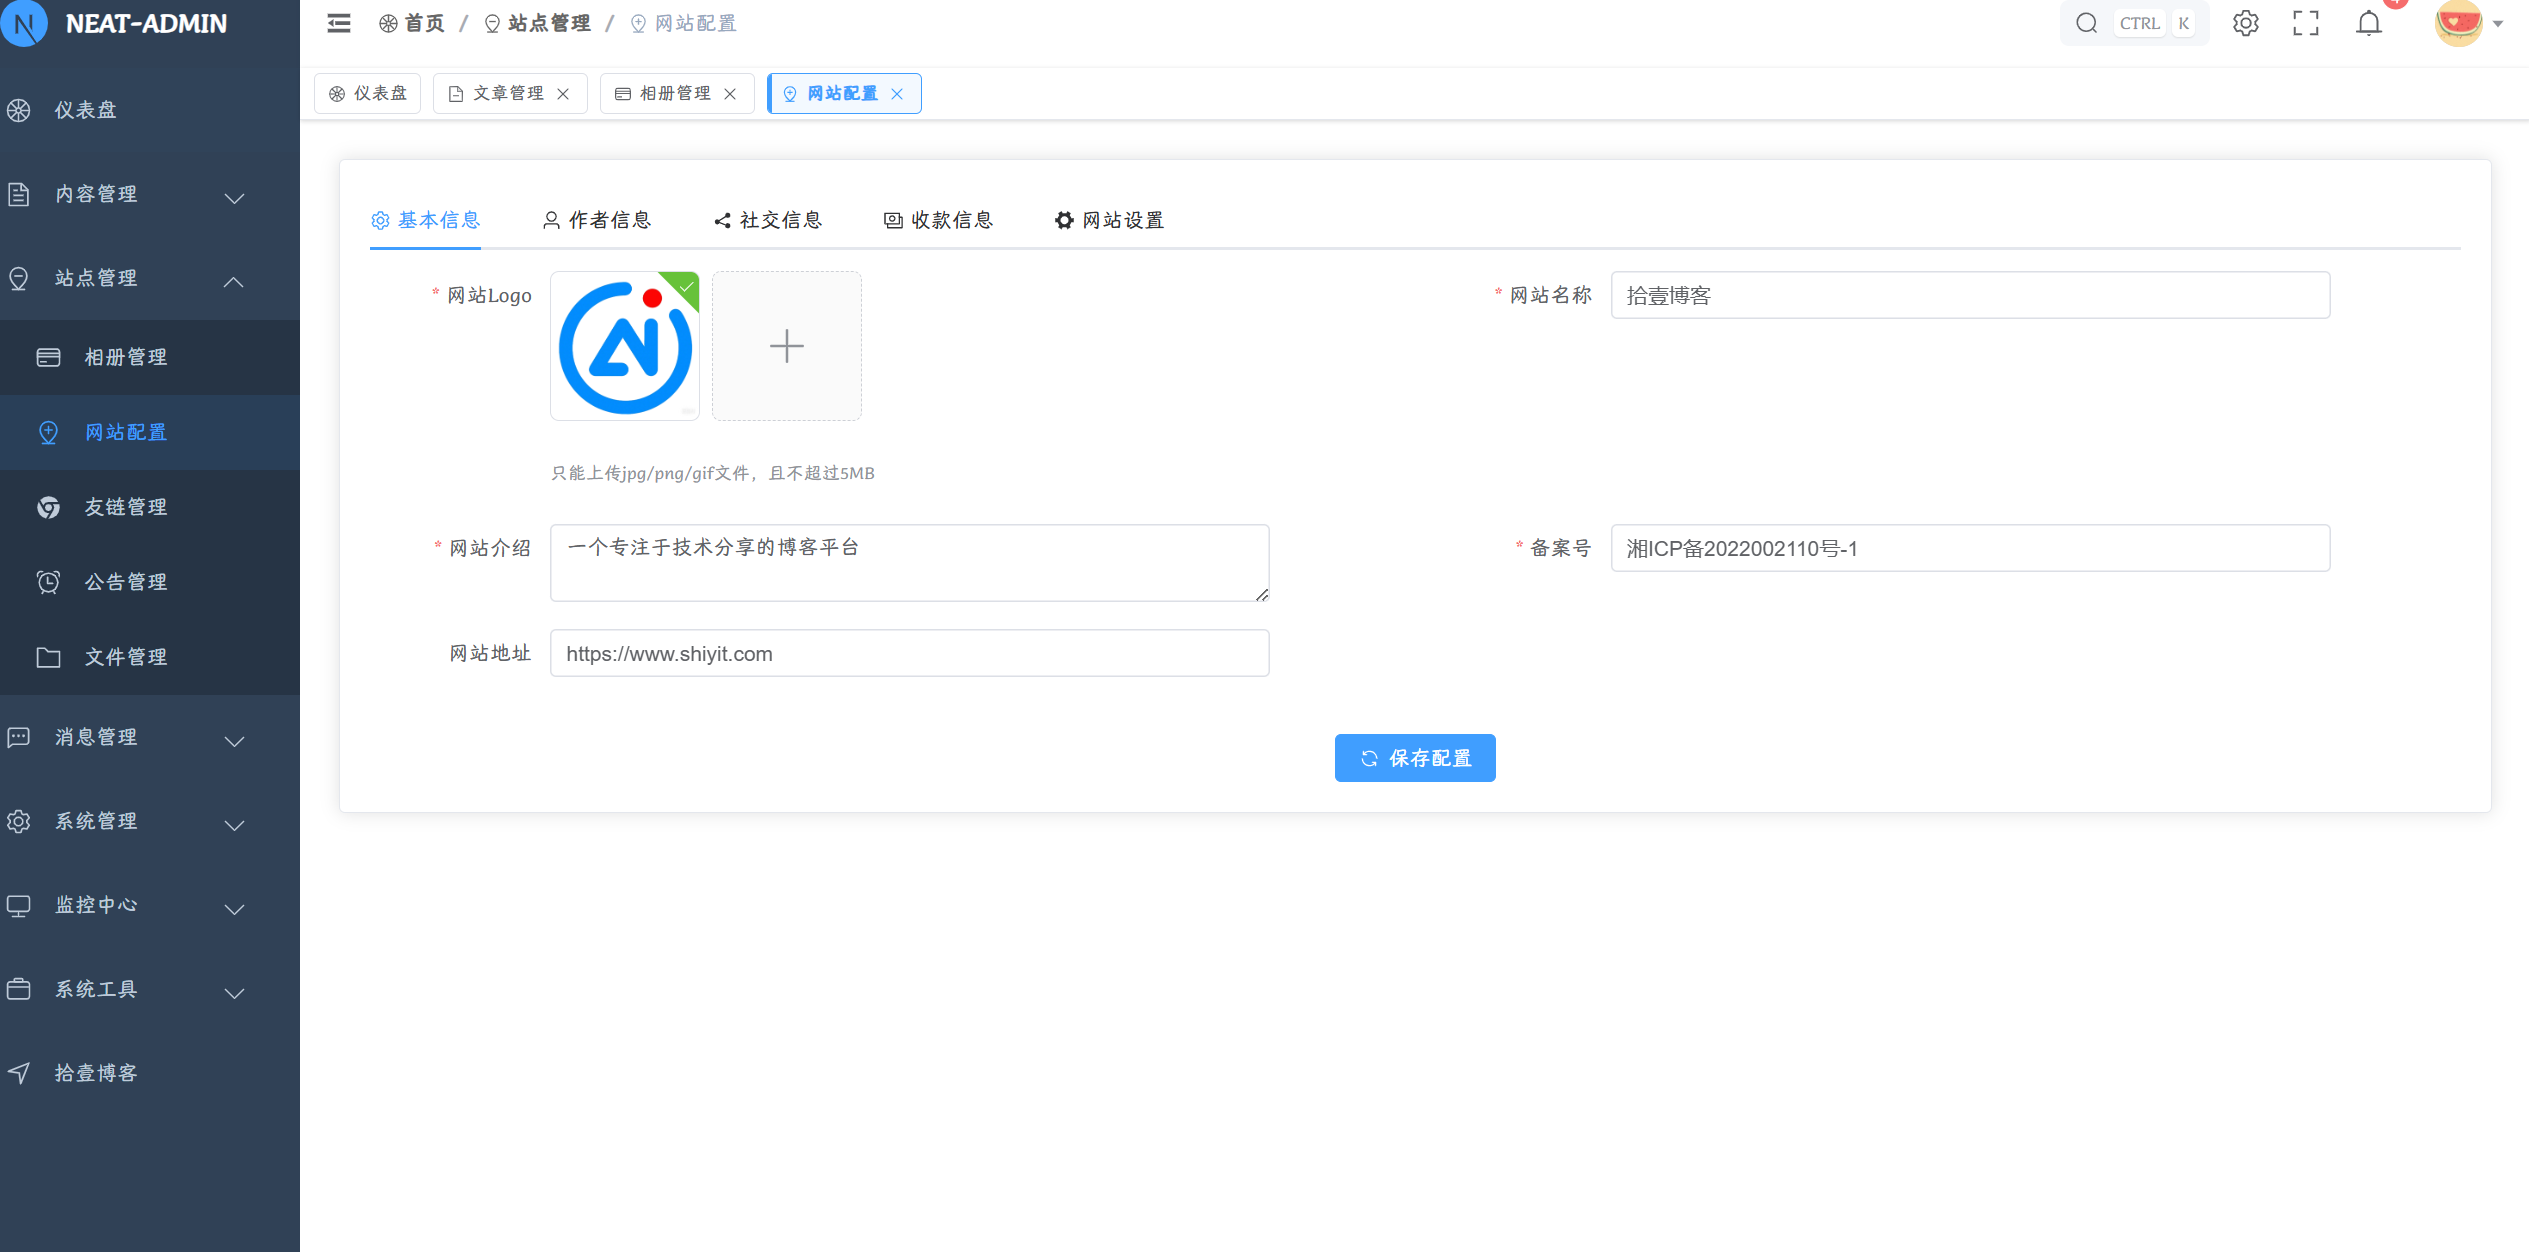Click the uploaded website logo thumbnail

pyautogui.click(x=624, y=346)
